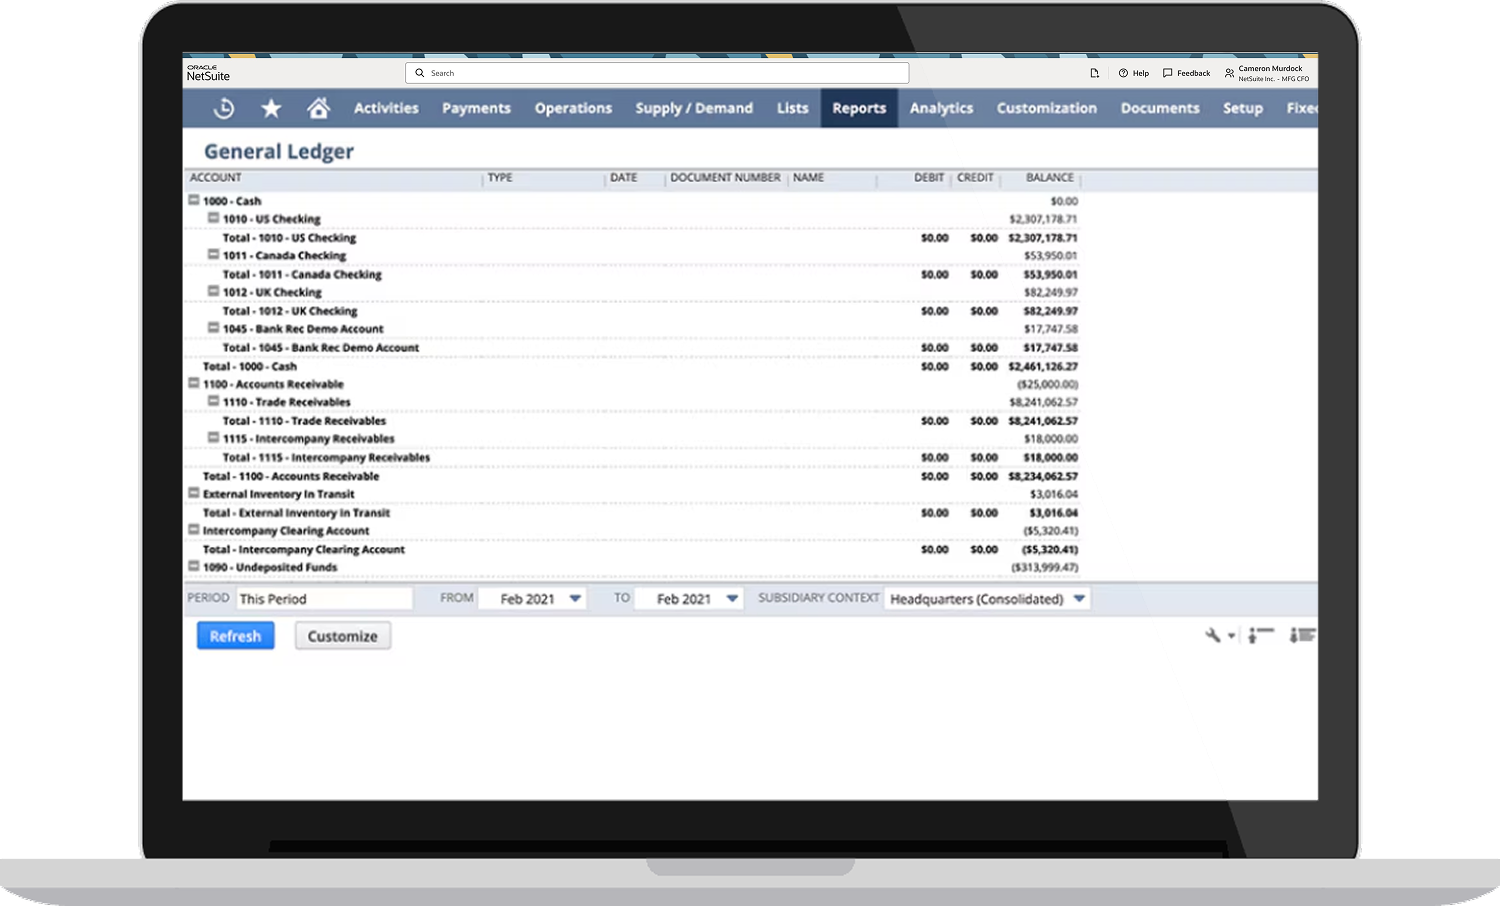Collapse Intercompany Clearing Account row
Screen dimensions: 1500x906
[x=194, y=530]
